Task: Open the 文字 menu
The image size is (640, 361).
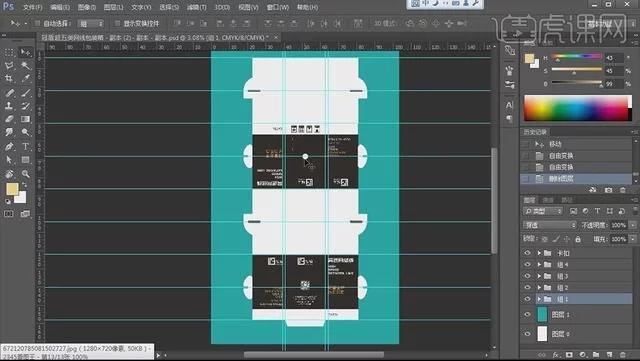Action: (141, 7)
